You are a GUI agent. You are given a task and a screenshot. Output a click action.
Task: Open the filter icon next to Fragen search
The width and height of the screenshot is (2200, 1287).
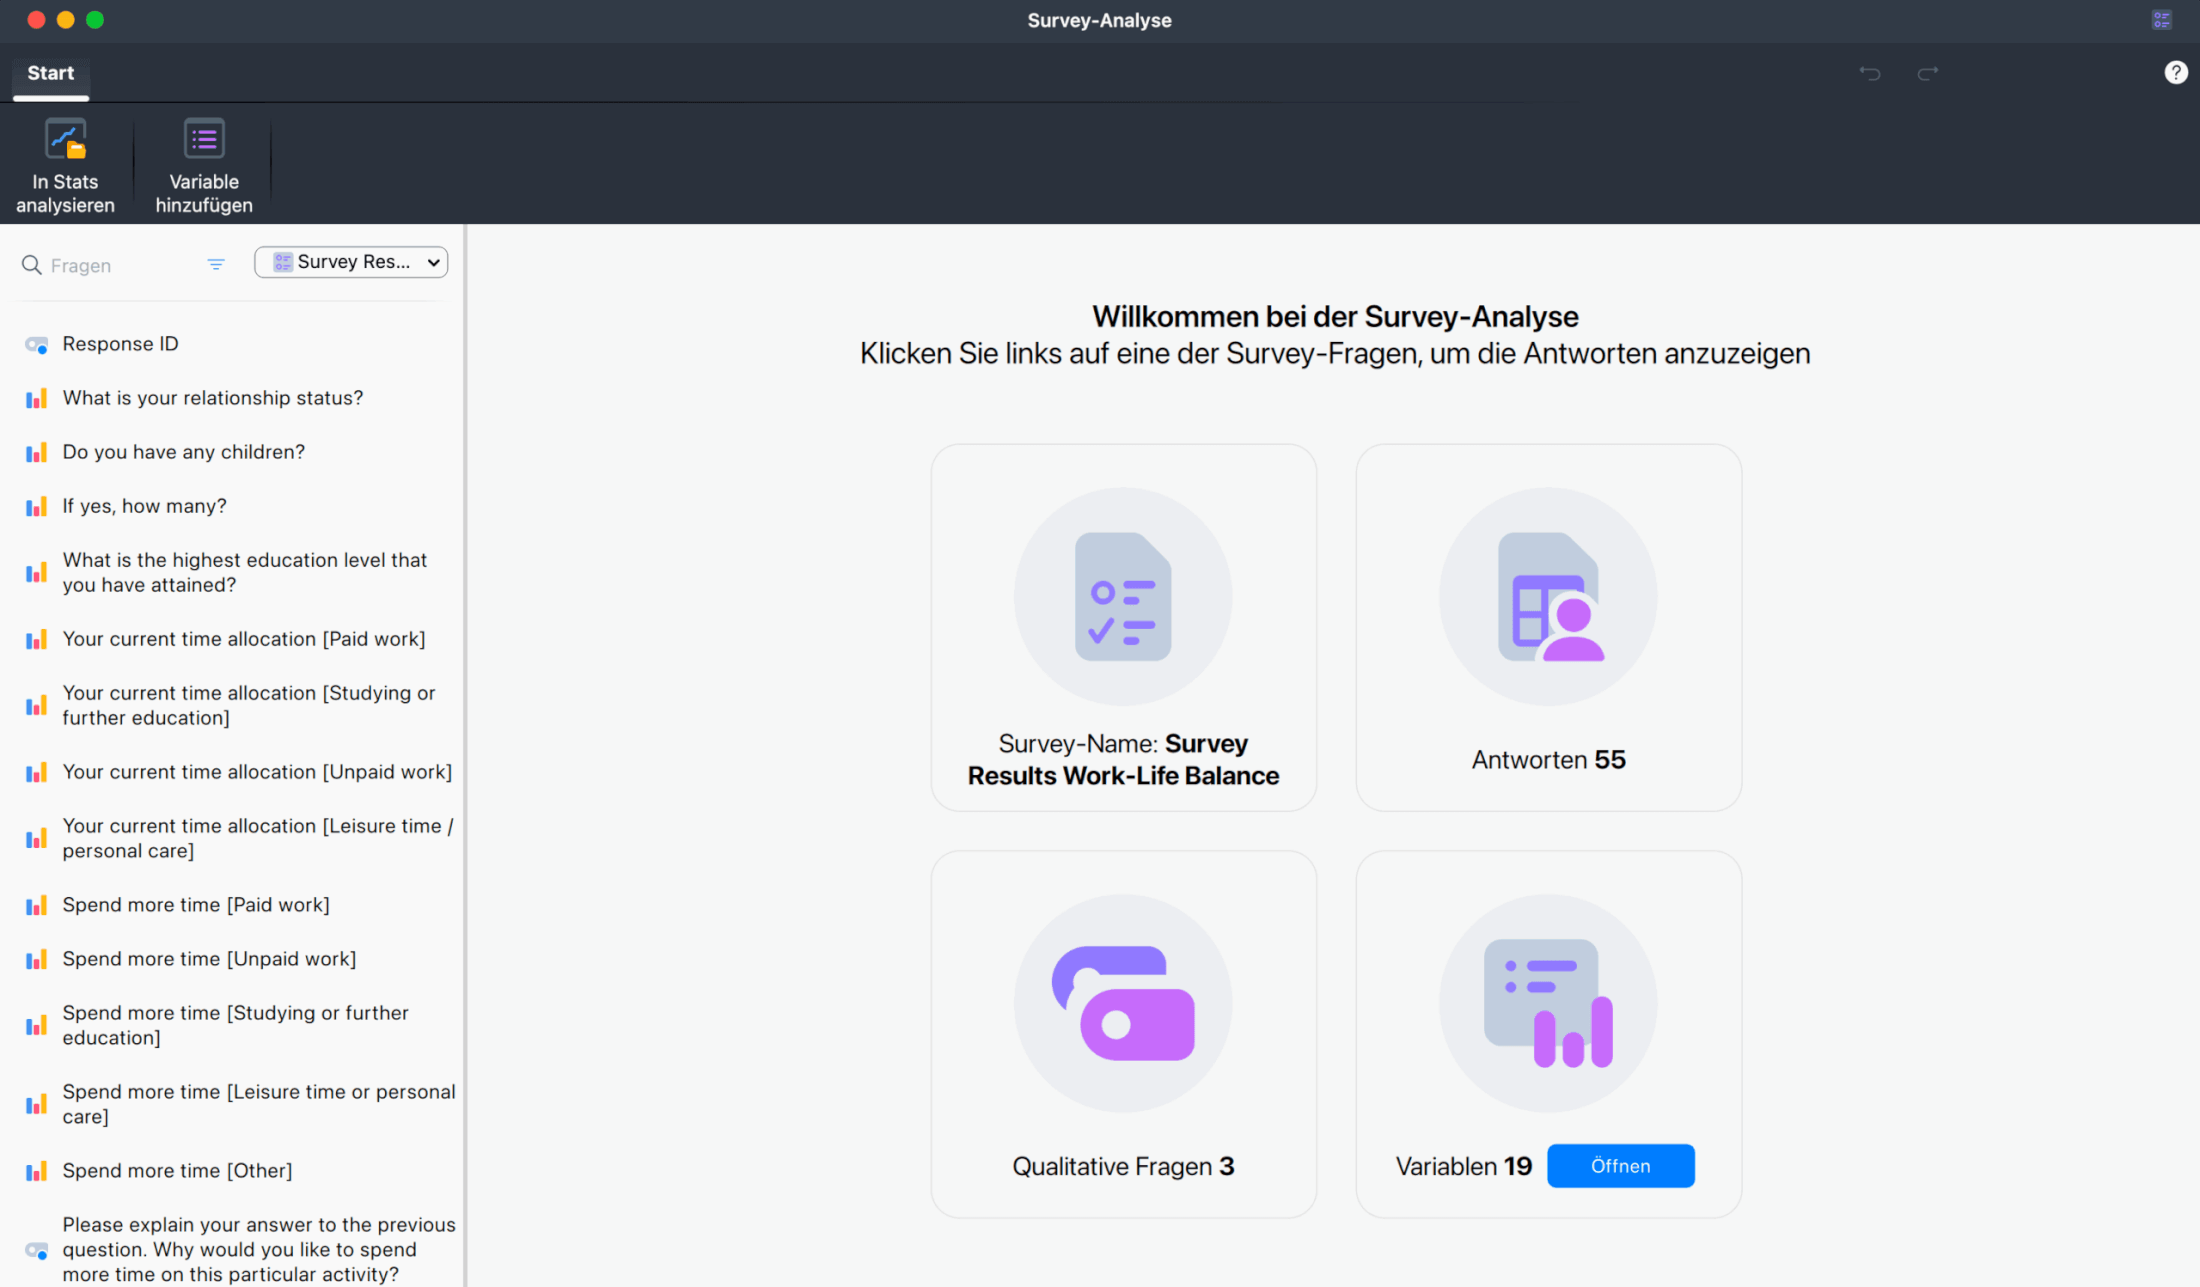pyautogui.click(x=216, y=264)
